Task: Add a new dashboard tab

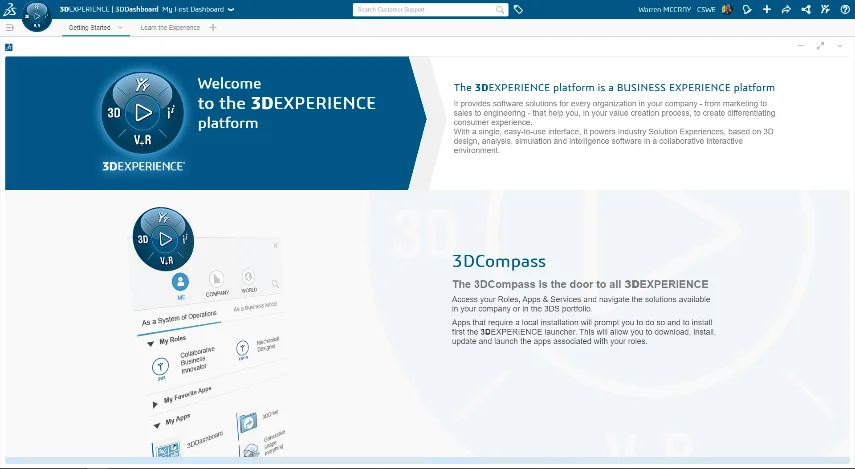Action: pos(213,28)
